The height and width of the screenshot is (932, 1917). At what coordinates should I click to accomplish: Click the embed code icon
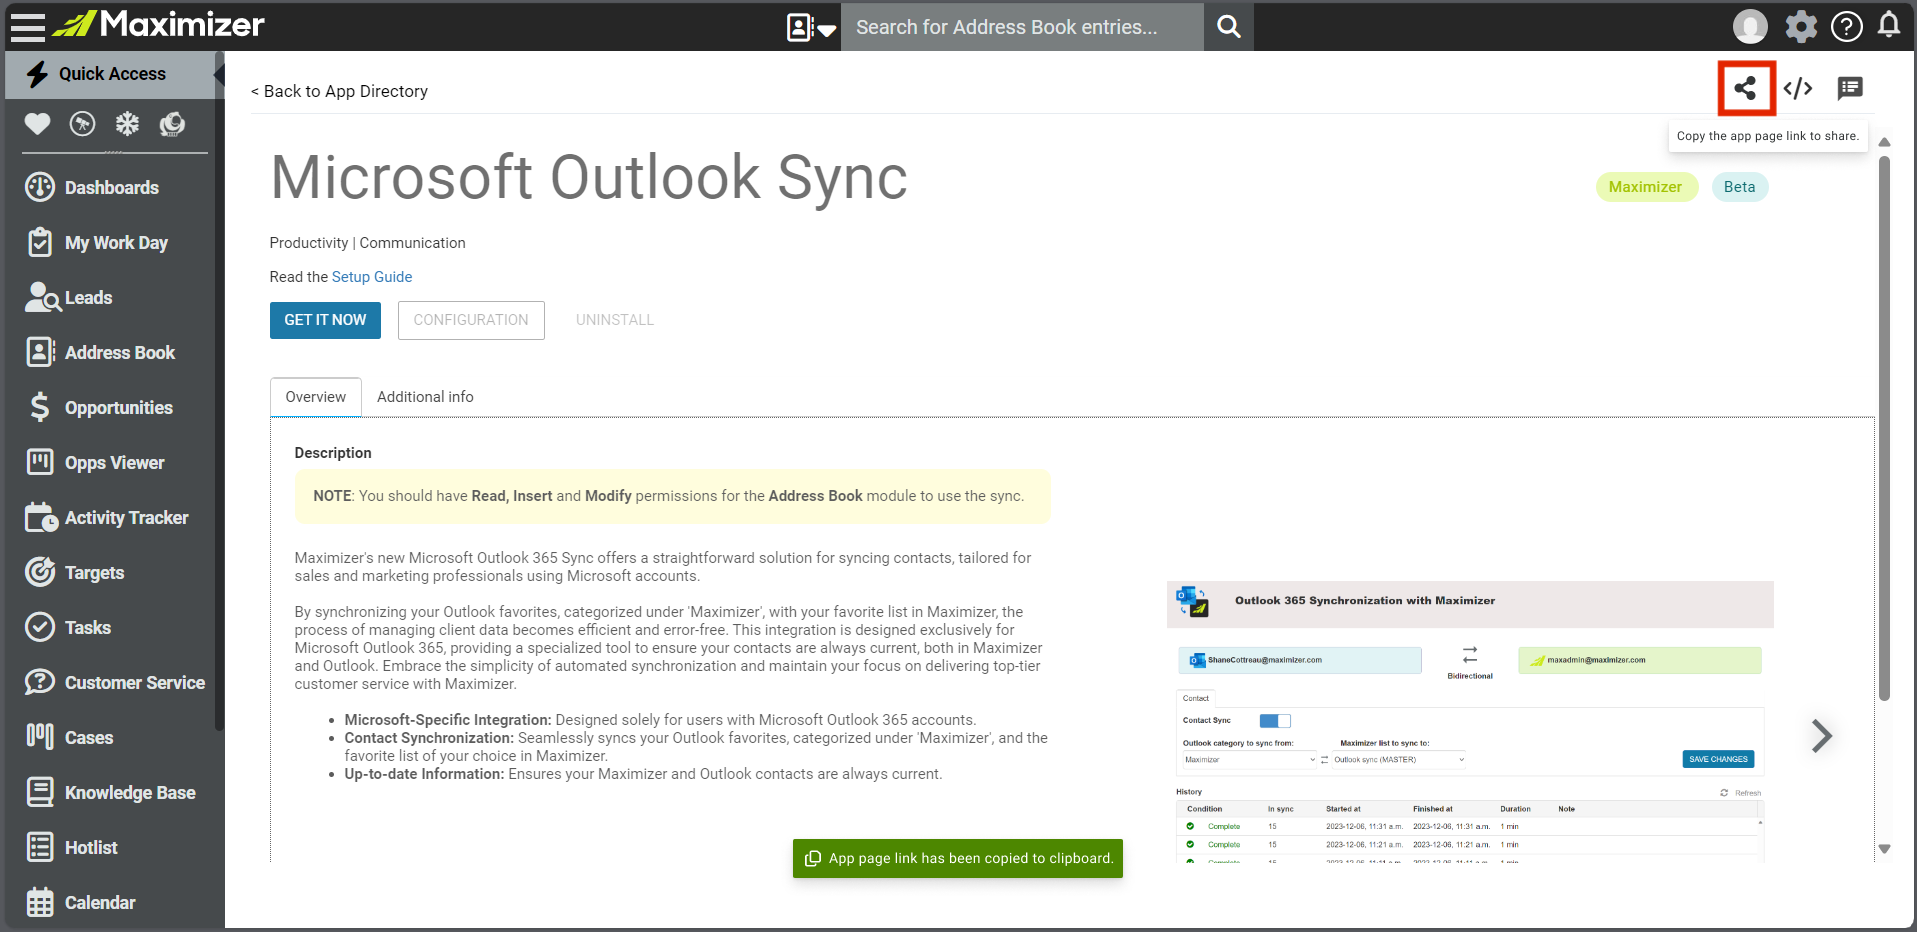[1798, 88]
